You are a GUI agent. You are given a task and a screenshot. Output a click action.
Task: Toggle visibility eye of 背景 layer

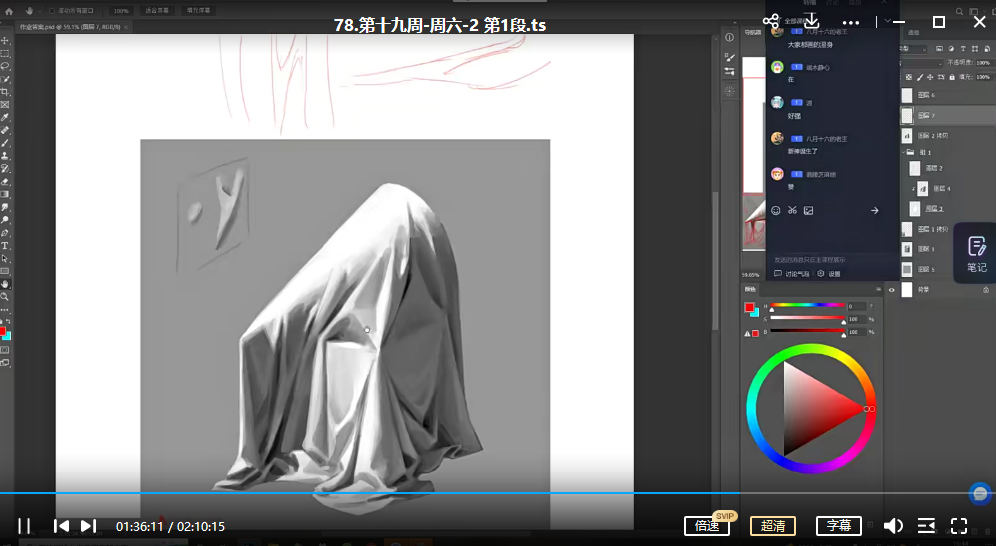pyautogui.click(x=891, y=290)
